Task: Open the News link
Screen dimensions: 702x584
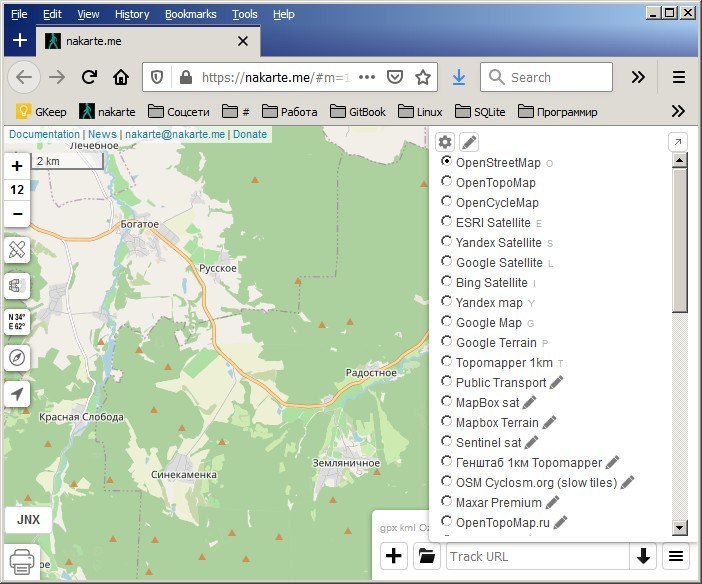Action: click(102, 134)
